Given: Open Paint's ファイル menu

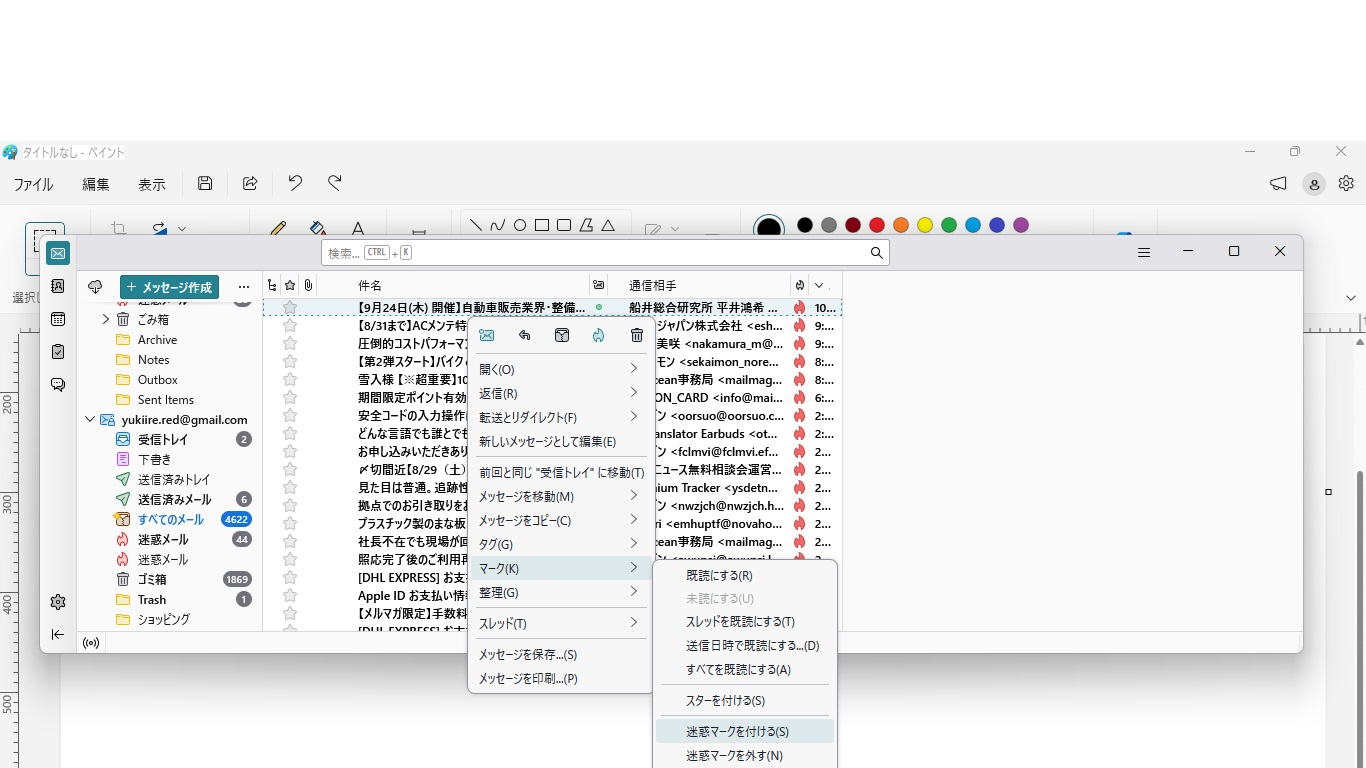Looking at the screenshot, I should 33,184.
